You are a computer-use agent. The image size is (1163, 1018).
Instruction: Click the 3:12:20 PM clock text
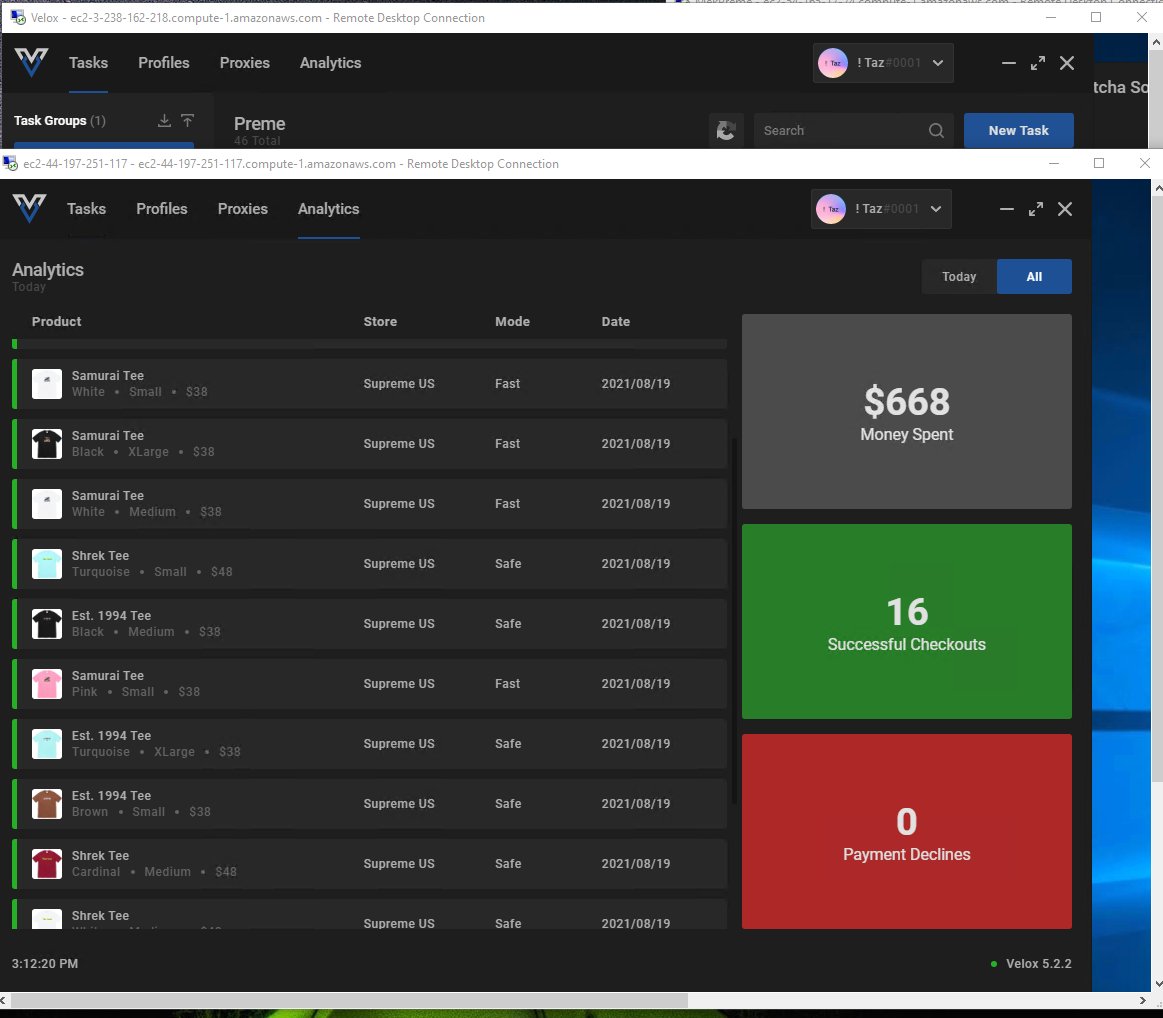coord(45,964)
